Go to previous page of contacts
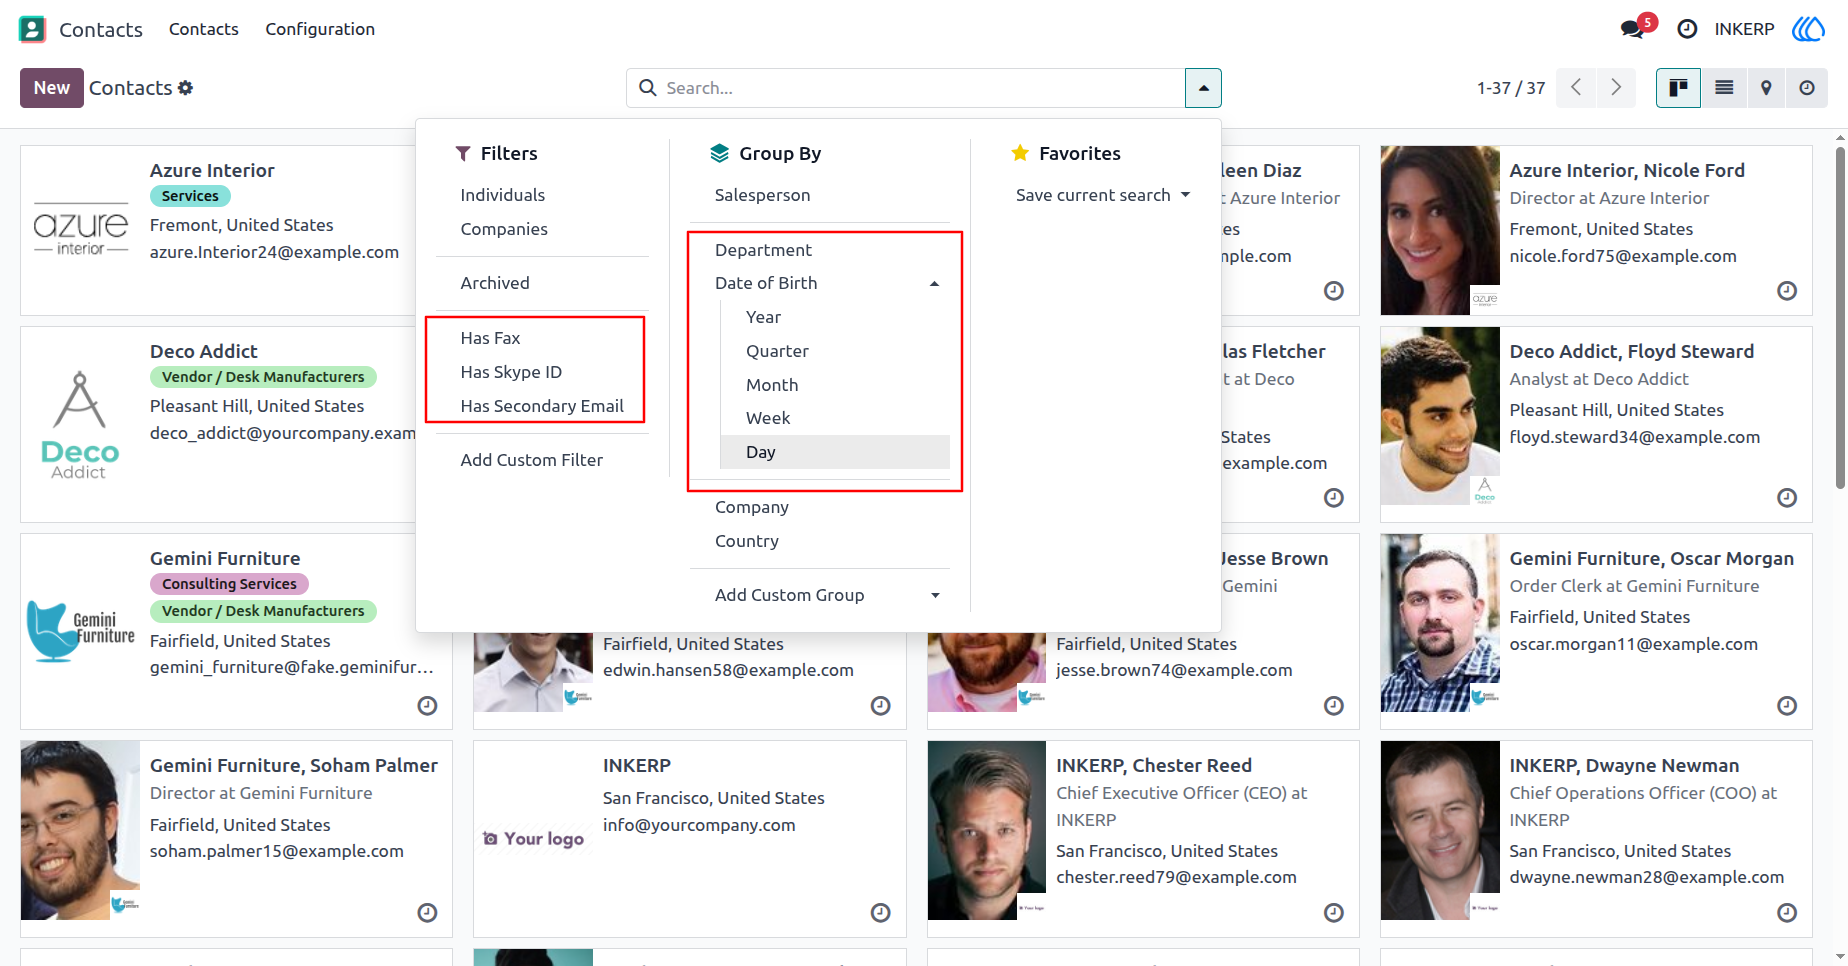Screen dimensions: 1848x966 click(x=1576, y=88)
